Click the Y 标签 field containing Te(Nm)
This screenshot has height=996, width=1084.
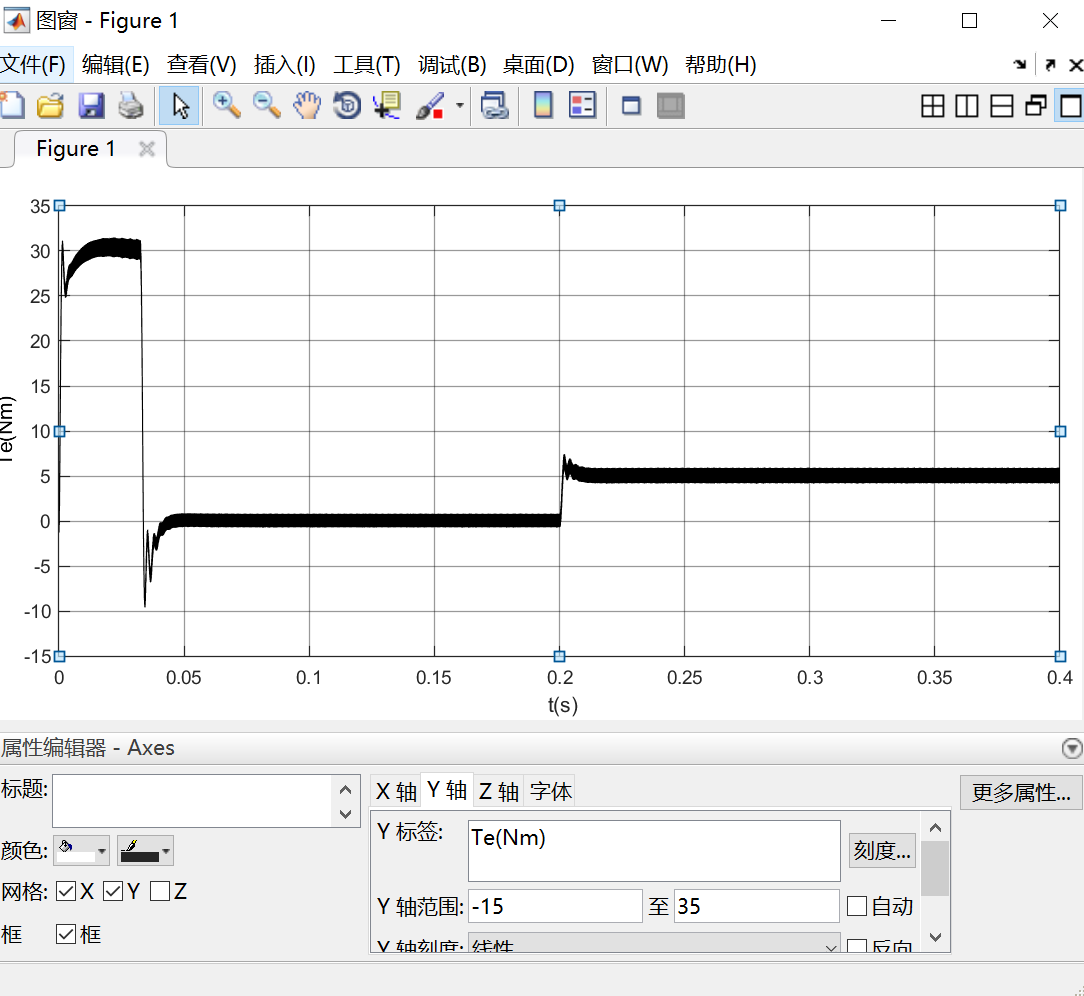click(x=654, y=851)
